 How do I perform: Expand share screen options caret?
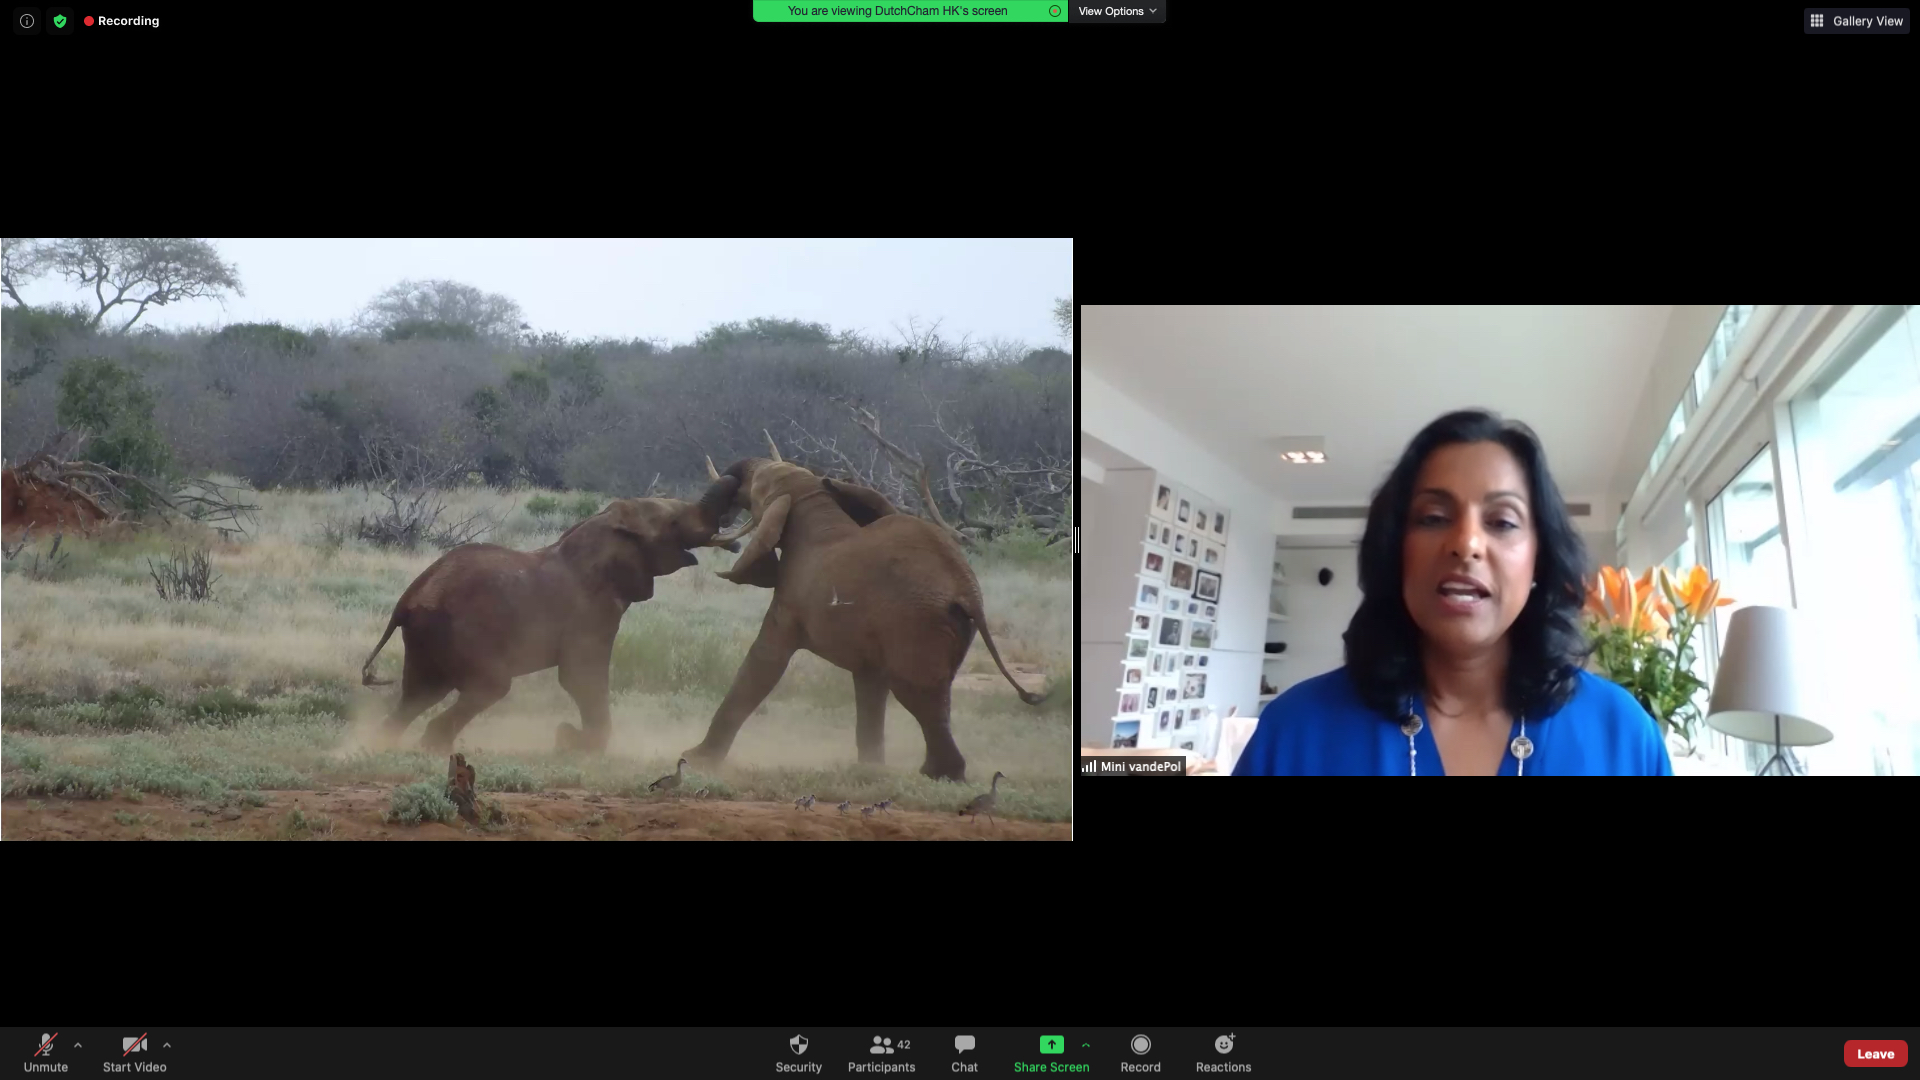[x=1086, y=1045]
